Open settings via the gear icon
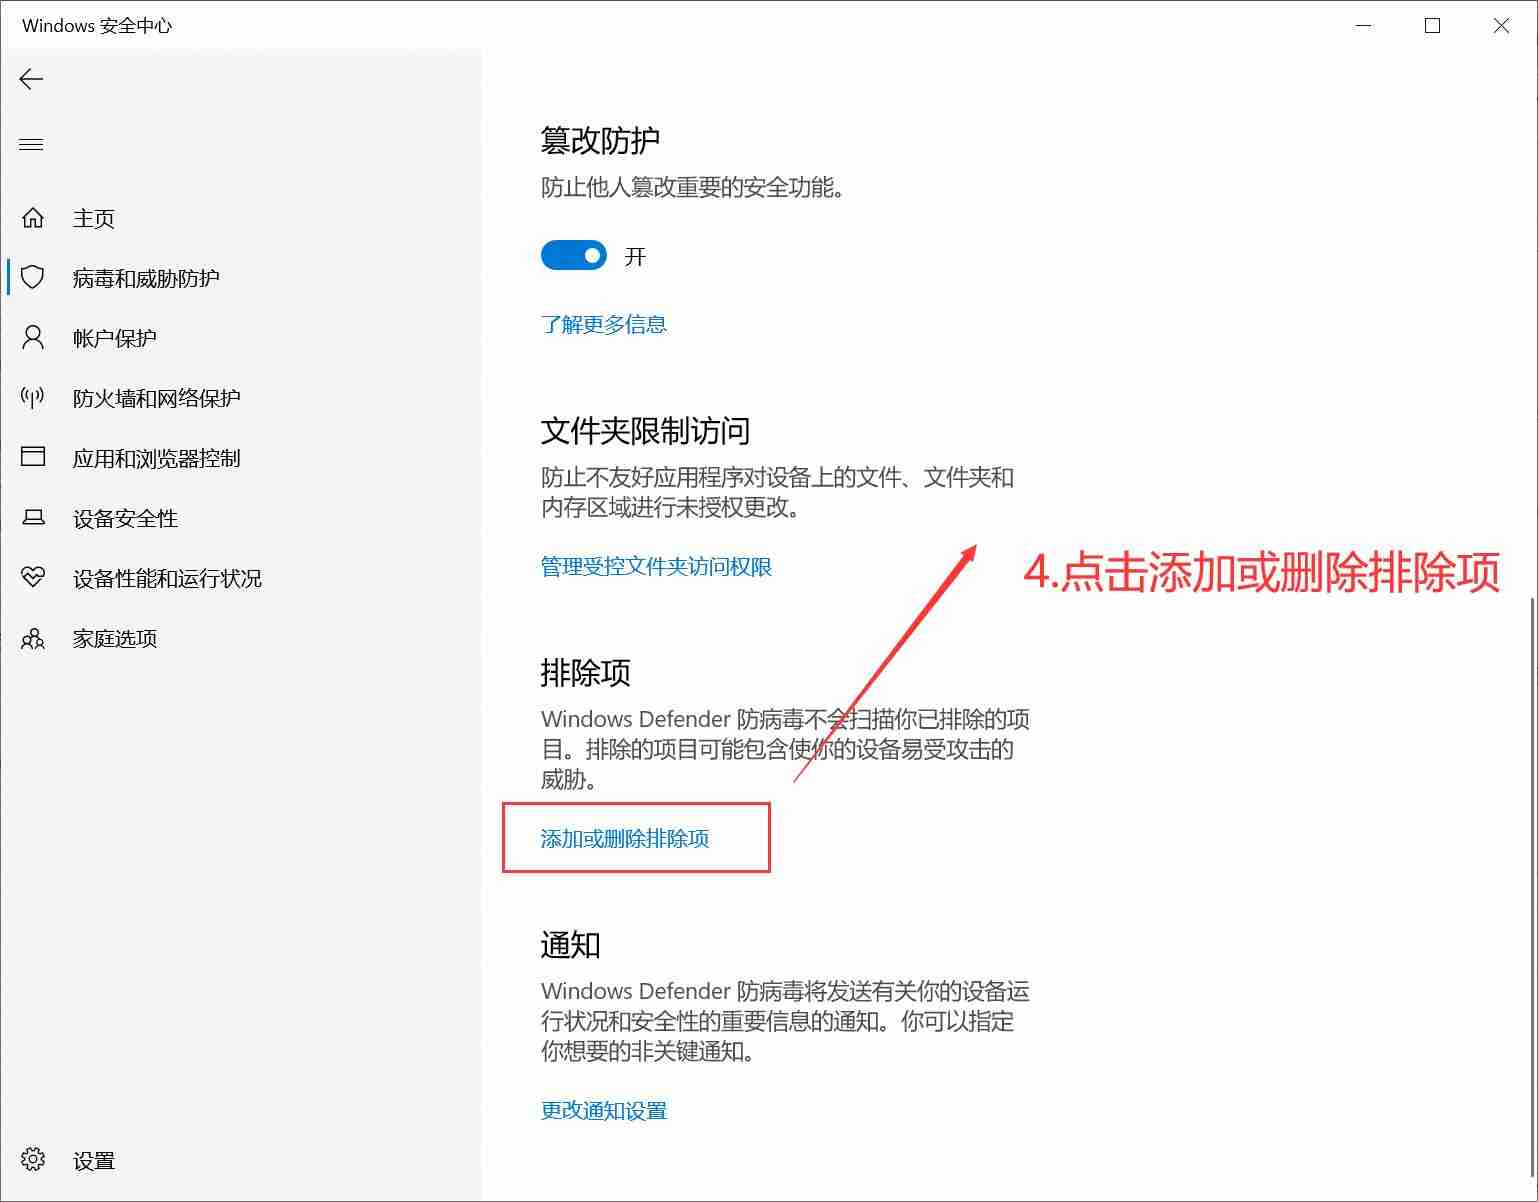Viewport: 1538px width, 1202px height. coord(31,1159)
